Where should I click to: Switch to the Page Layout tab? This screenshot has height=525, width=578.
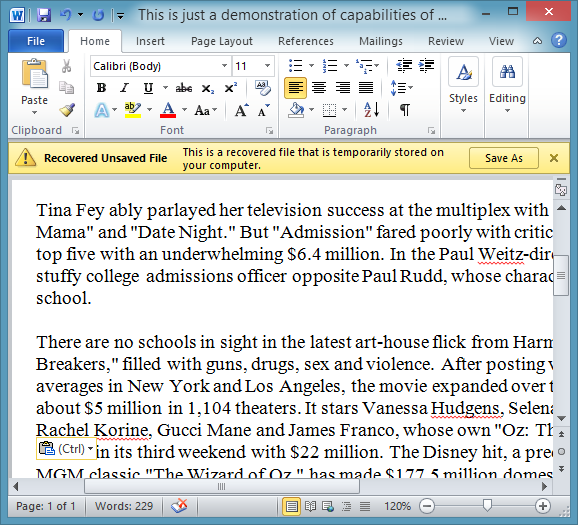pyautogui.click(x=222, y=41)
